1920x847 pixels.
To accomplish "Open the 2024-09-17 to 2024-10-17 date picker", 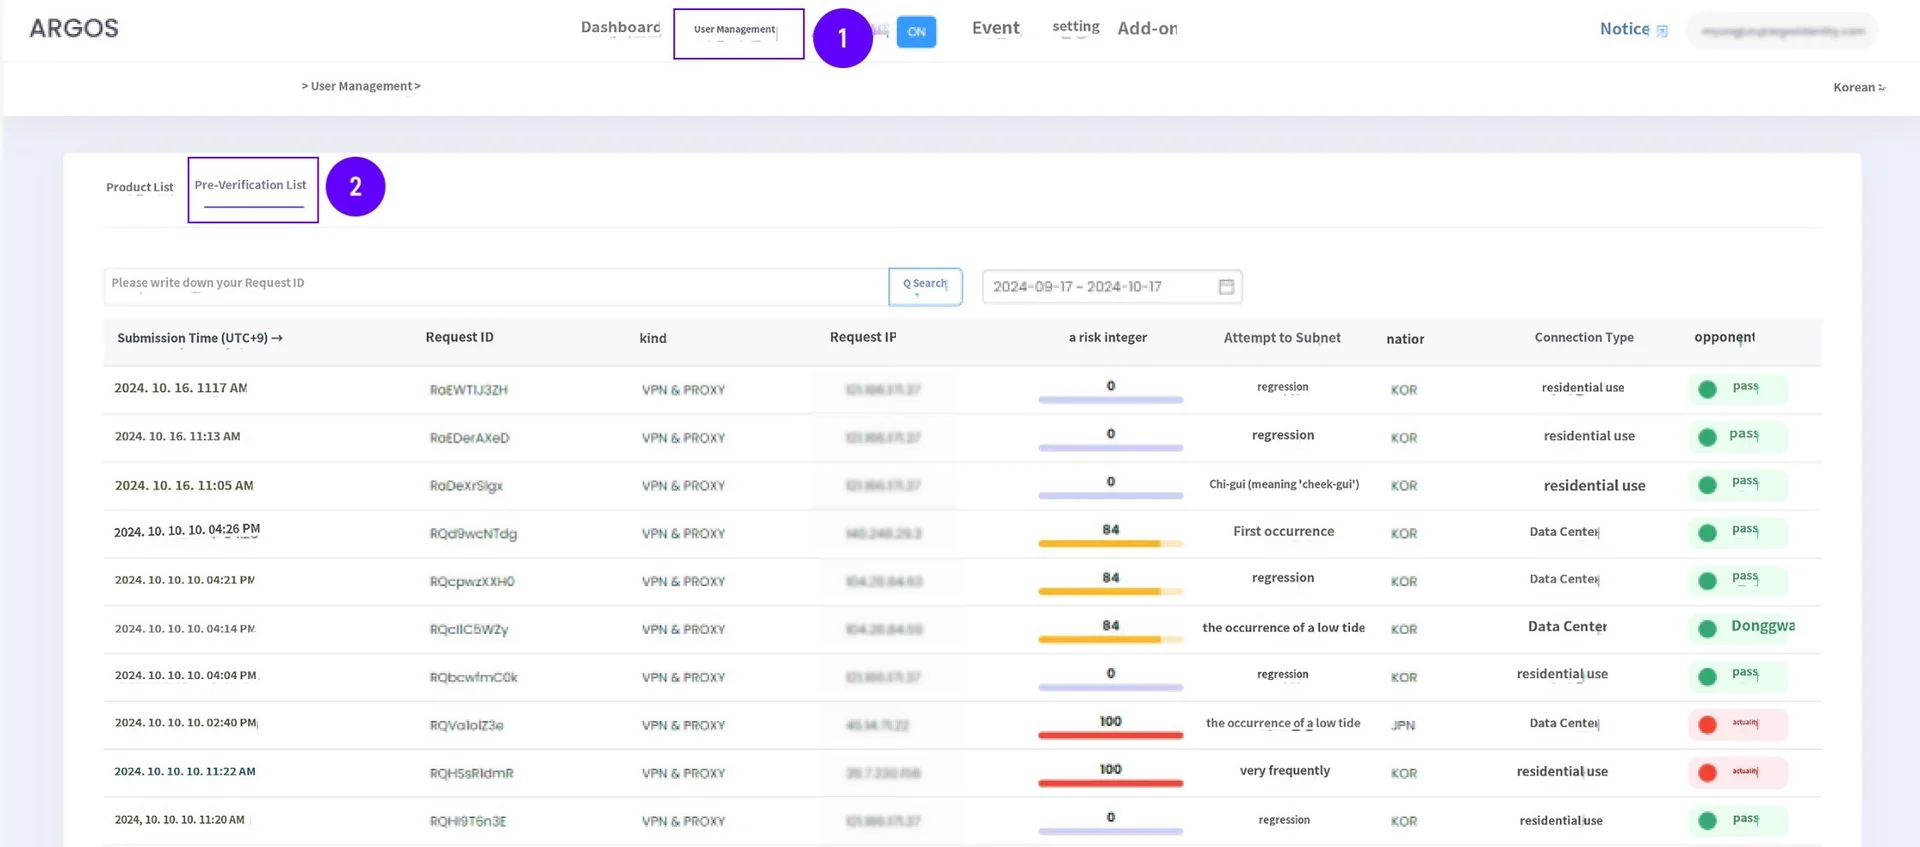I will [1100, 287].
